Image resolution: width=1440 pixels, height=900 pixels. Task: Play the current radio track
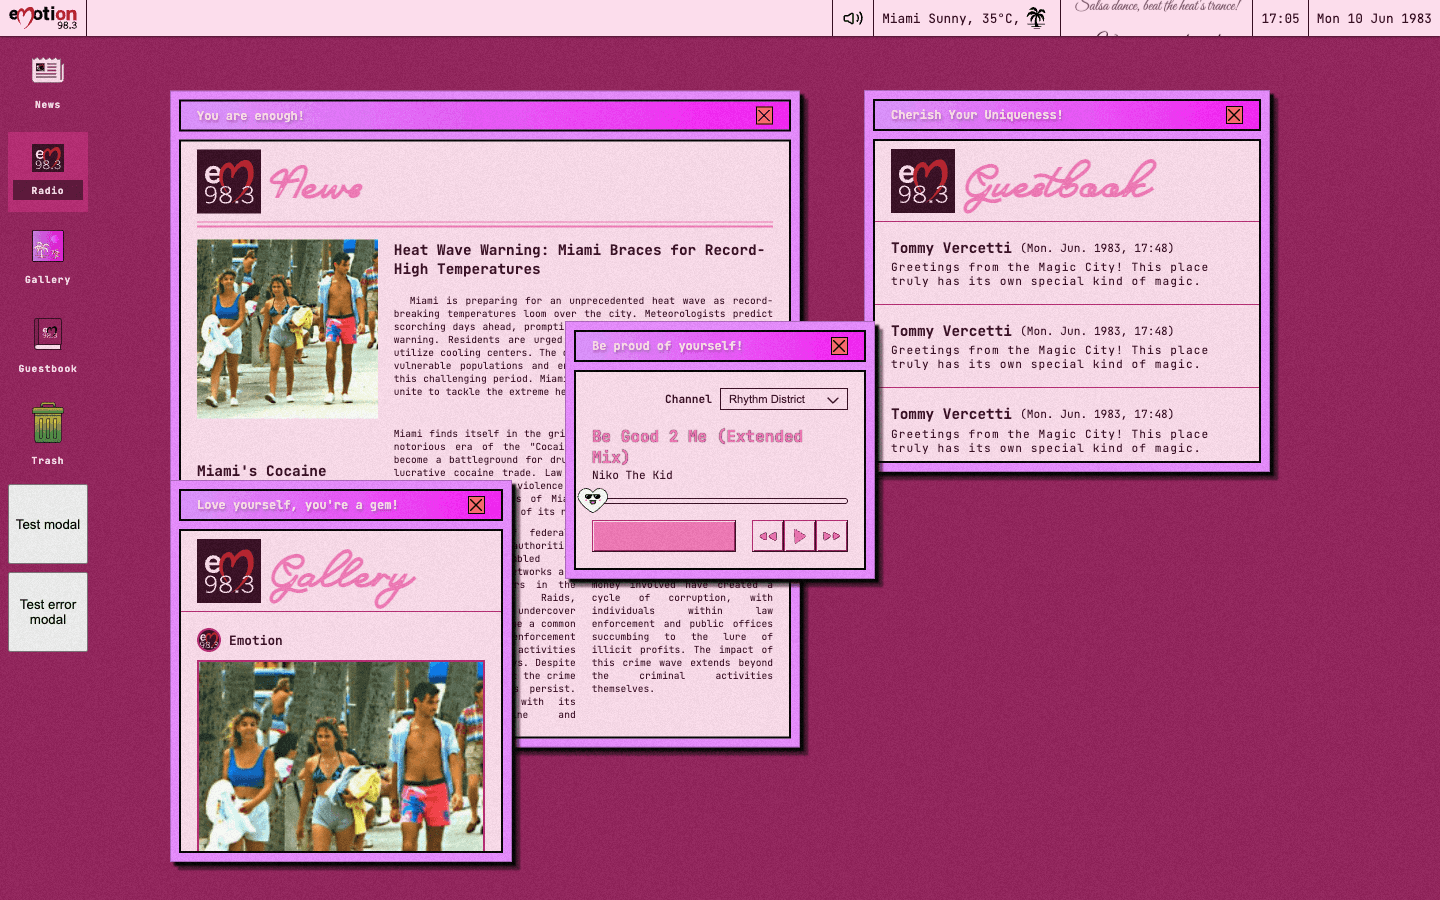pos(800,536)
